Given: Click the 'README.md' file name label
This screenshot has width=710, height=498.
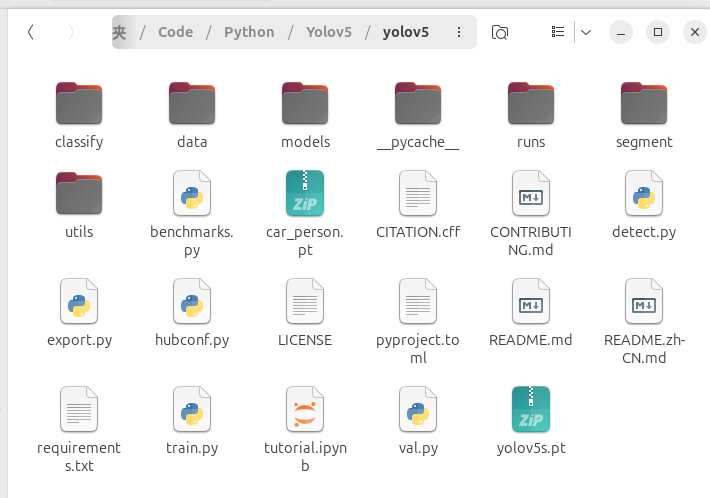Looking at the screenshot, I should (531, 340).
